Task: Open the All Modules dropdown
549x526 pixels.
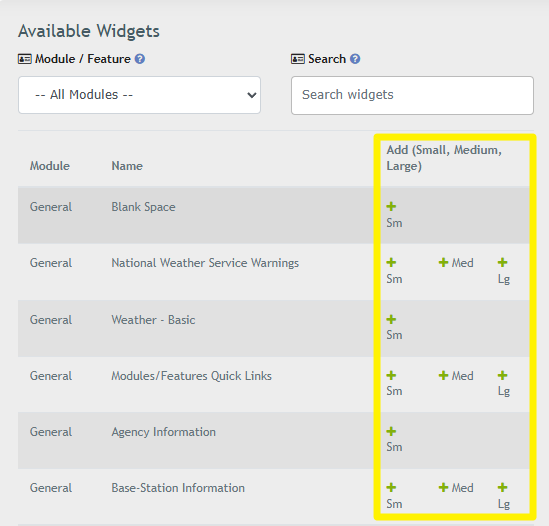Action: tap(139, 95)
